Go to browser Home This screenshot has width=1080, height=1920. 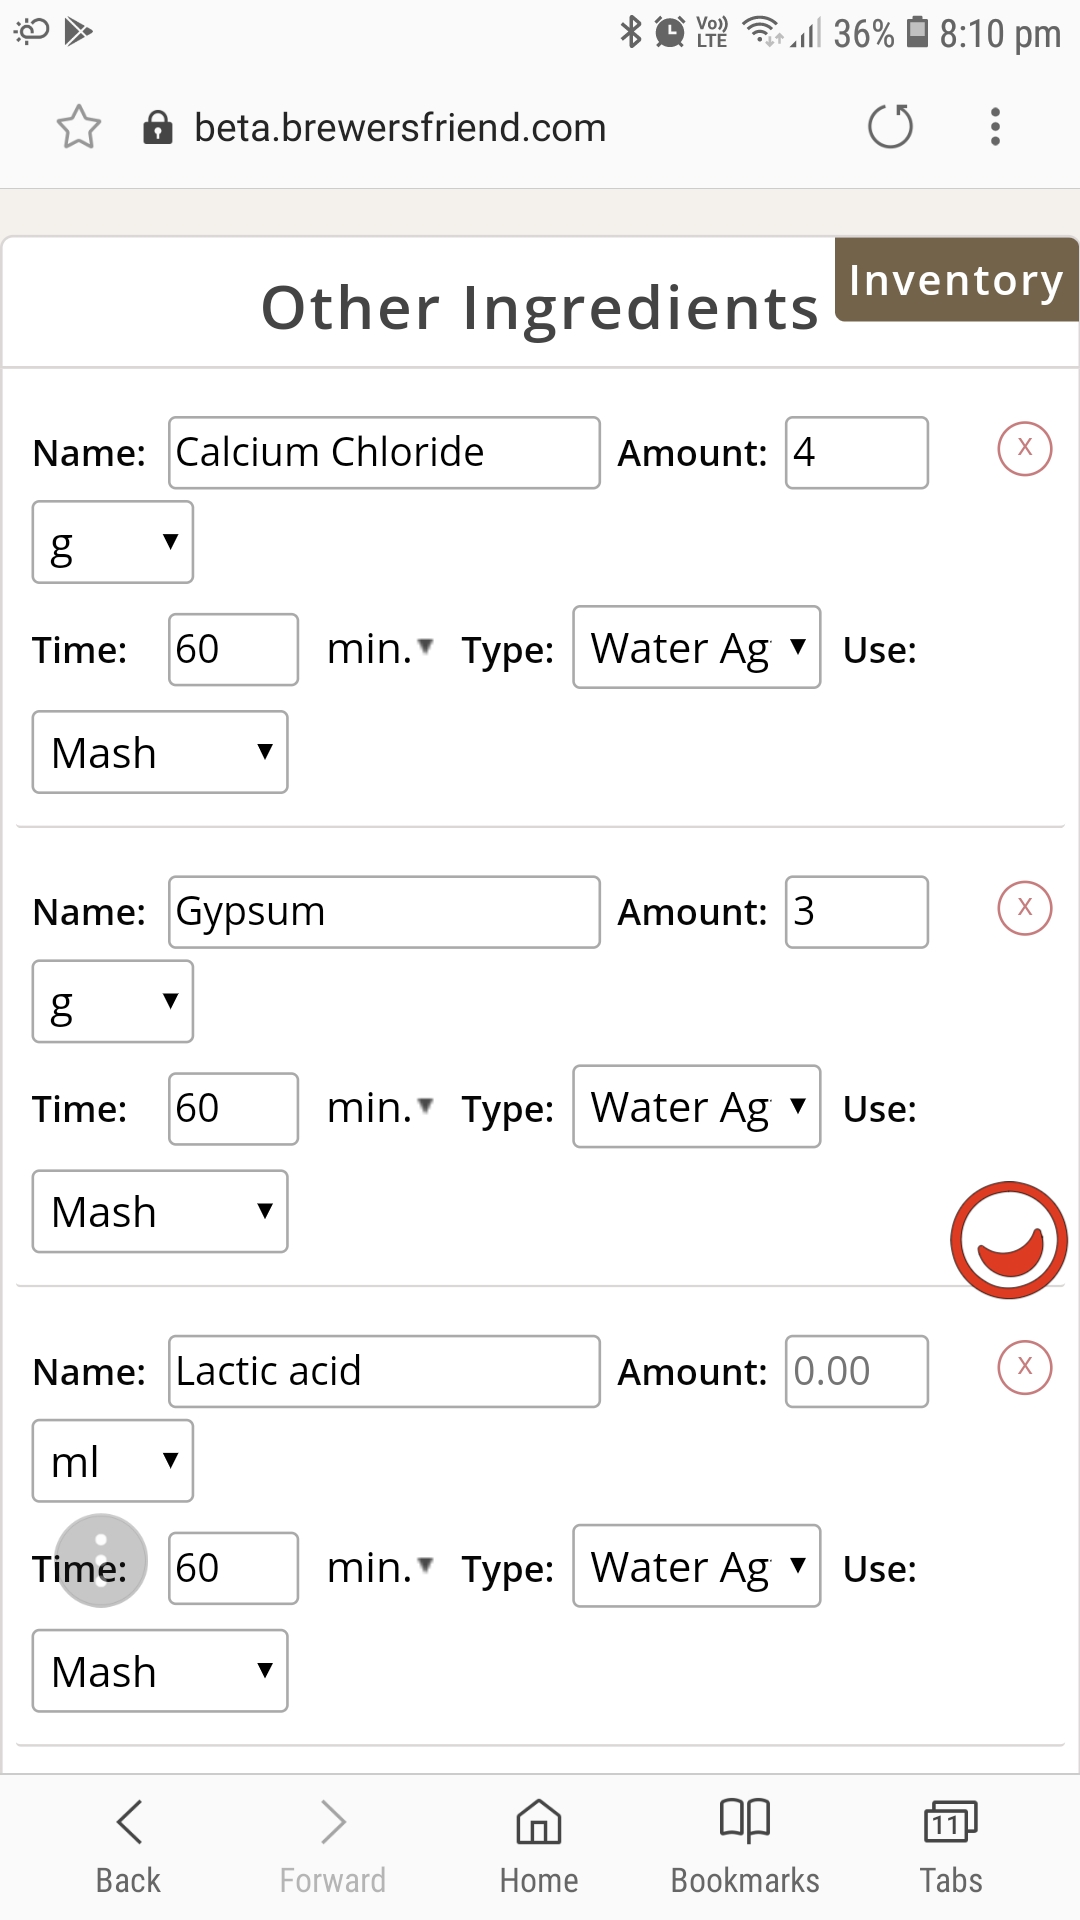pyautogui.click(x=539, y=1847)
